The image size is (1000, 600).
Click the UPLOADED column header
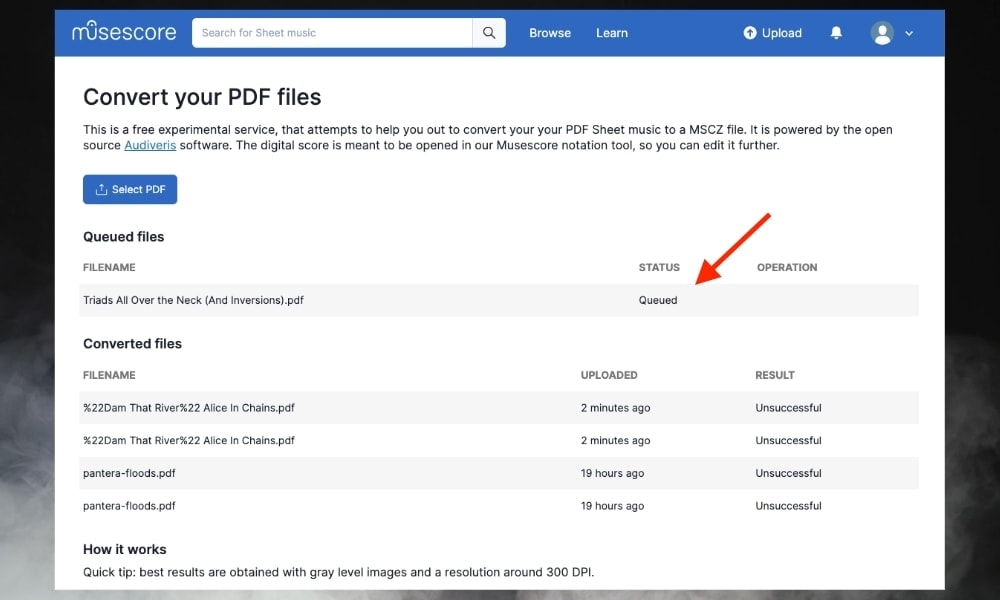tap(608, 375)
